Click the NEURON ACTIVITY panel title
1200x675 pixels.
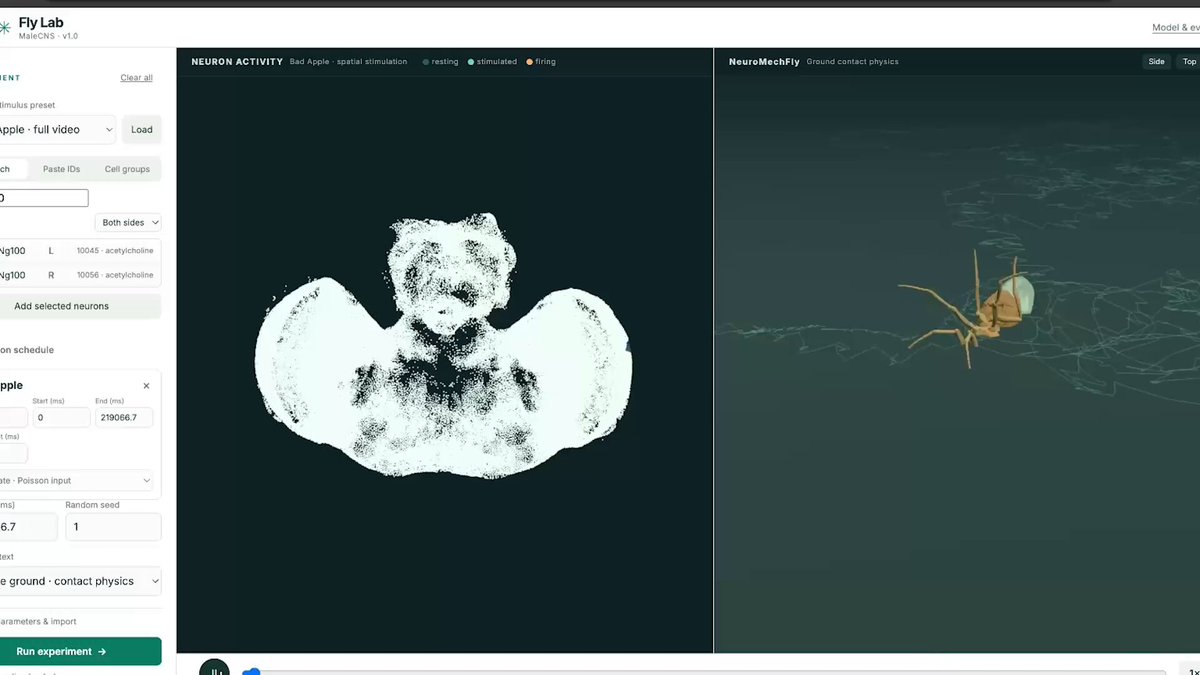pos(236,62)
